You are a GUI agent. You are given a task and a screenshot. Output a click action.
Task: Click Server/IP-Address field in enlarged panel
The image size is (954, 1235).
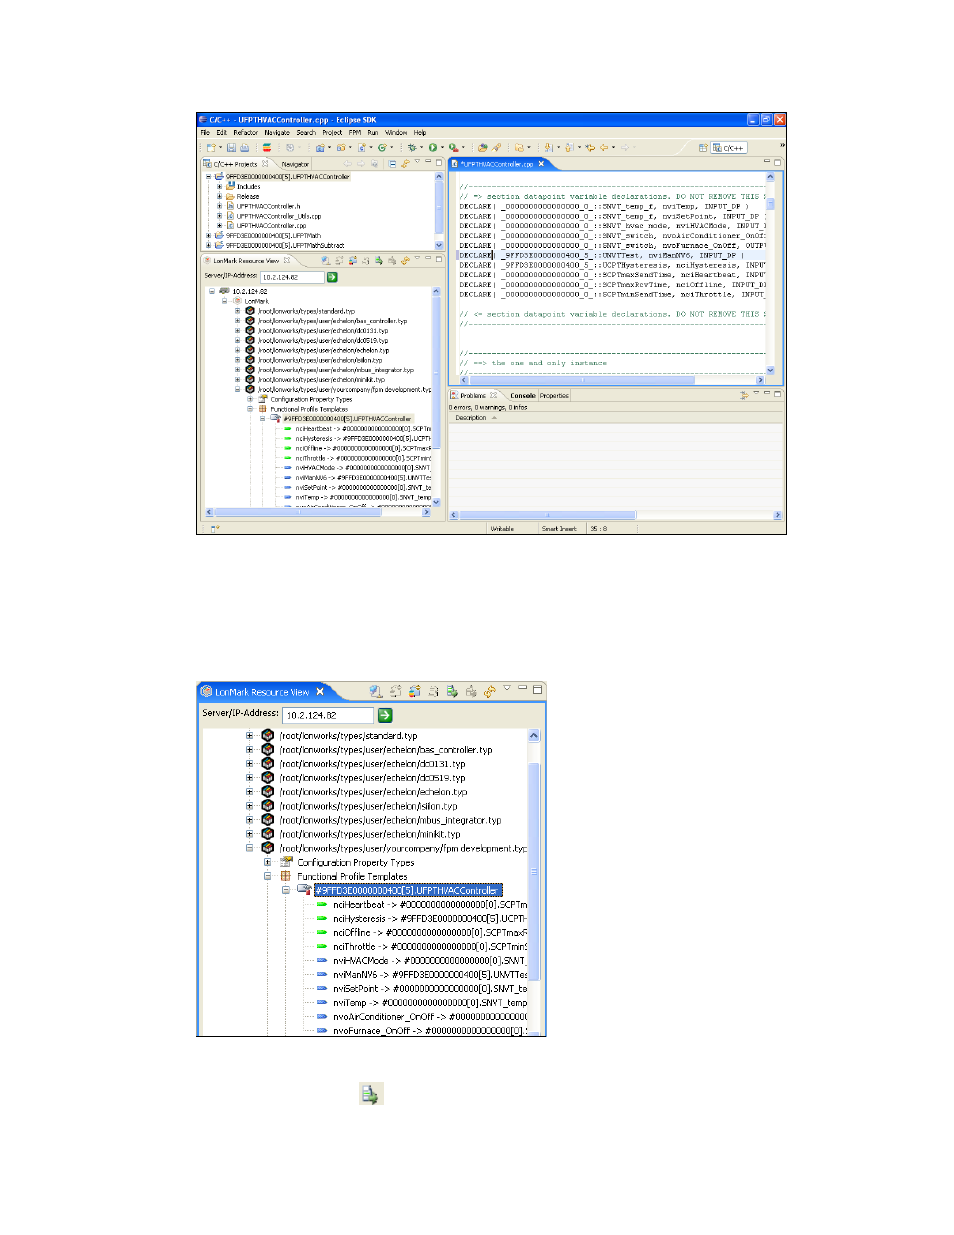click(328, 715)
